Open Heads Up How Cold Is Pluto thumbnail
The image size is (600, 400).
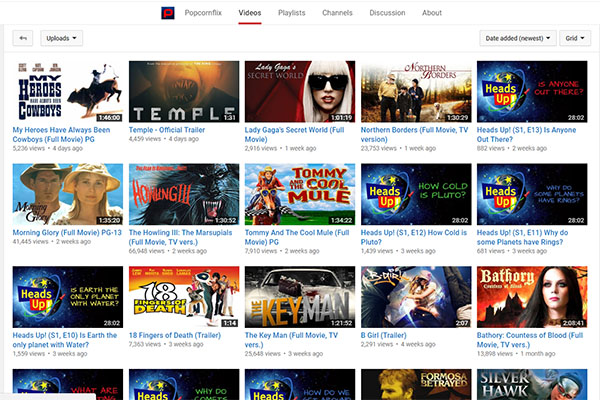click(416, 194)
